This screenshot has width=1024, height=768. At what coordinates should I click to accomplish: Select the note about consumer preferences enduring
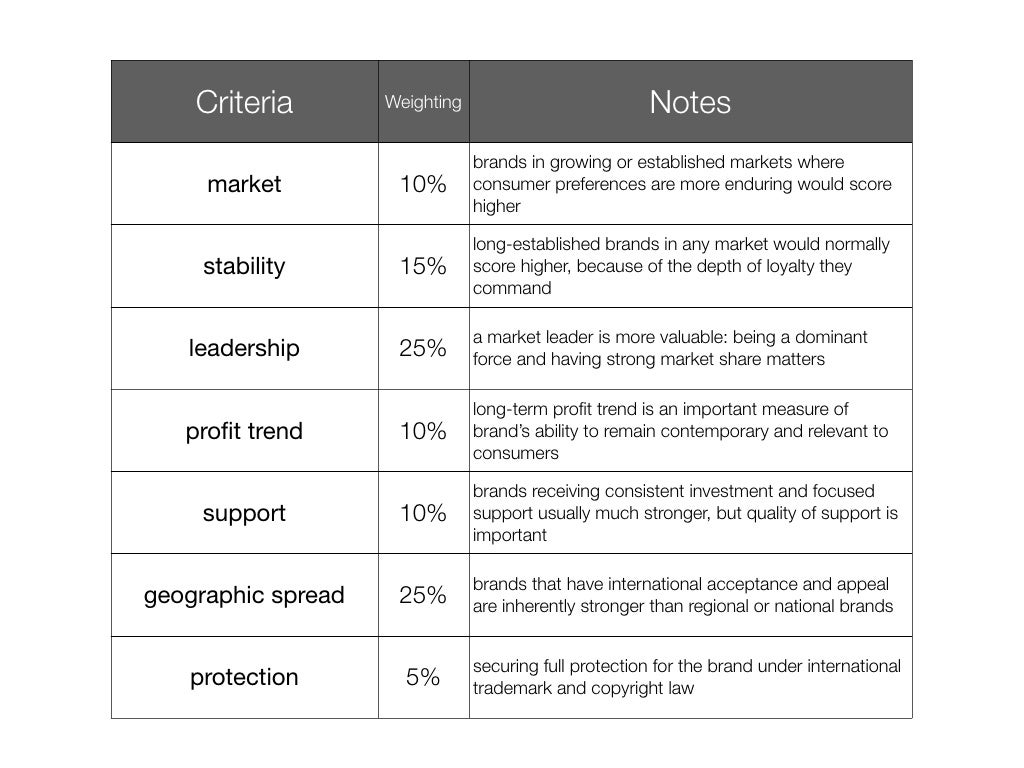click(690, 184)
